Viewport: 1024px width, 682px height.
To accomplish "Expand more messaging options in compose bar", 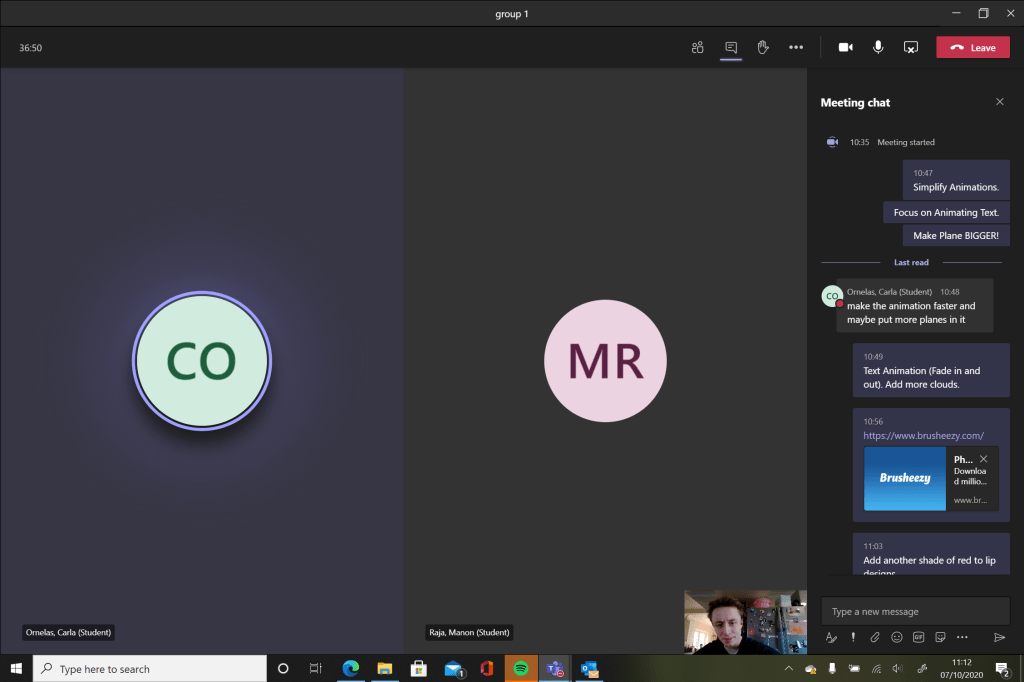I will [x=962, y=637].
